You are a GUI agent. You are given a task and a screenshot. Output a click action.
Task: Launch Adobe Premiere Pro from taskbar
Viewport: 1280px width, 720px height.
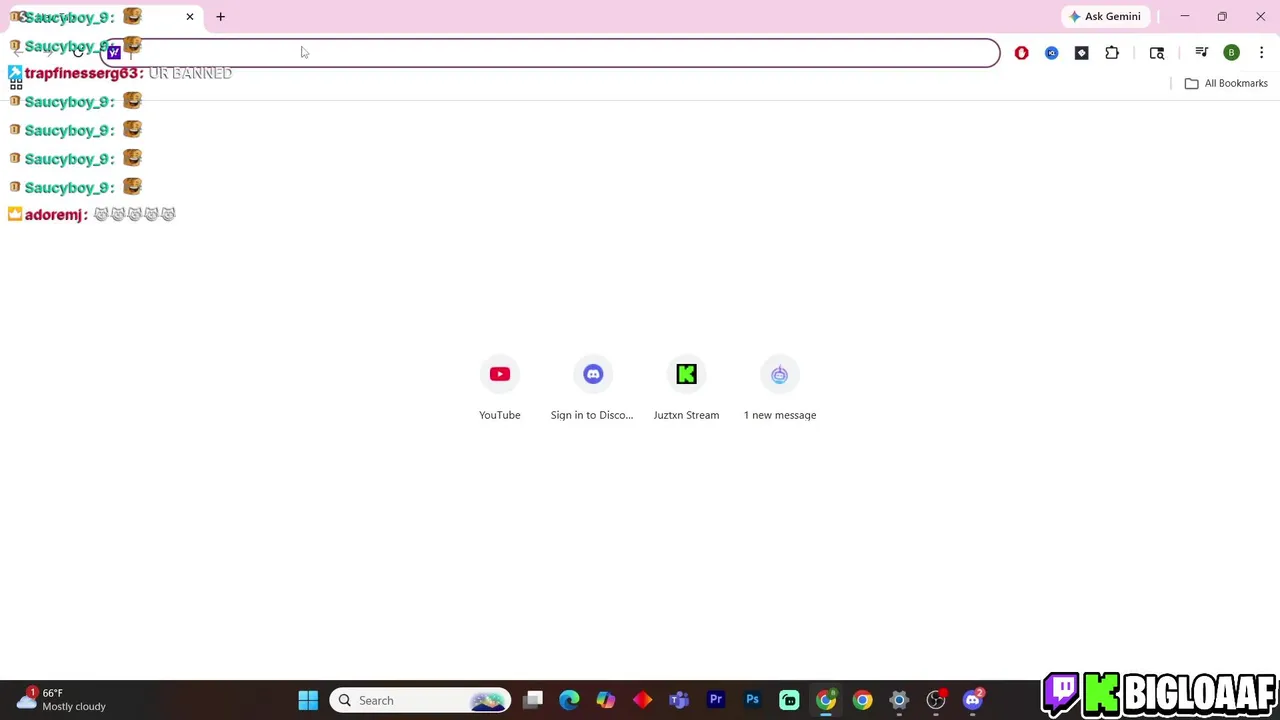pyautogui.click(x=716, y=700)
